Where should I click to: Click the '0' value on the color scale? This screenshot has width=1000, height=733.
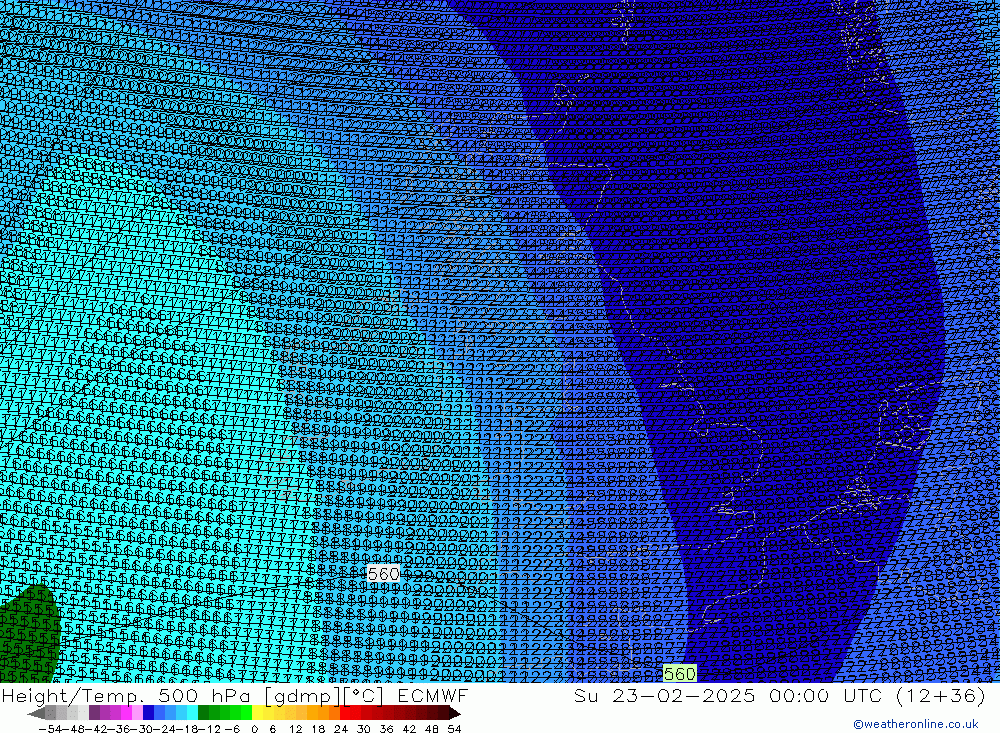pos(254,729)
